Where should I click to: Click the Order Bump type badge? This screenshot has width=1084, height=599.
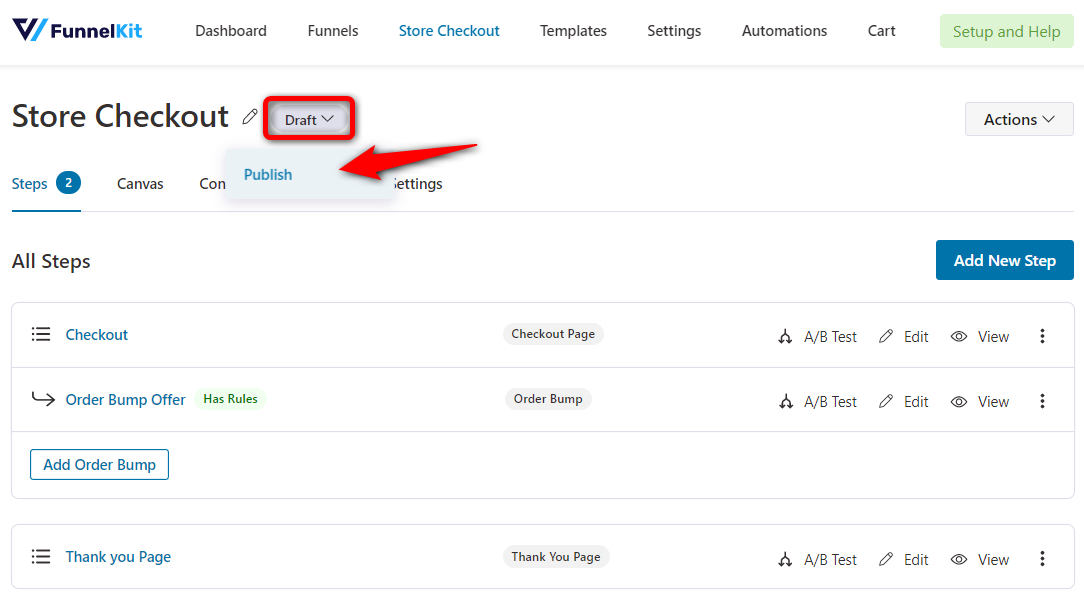(548, 399)
